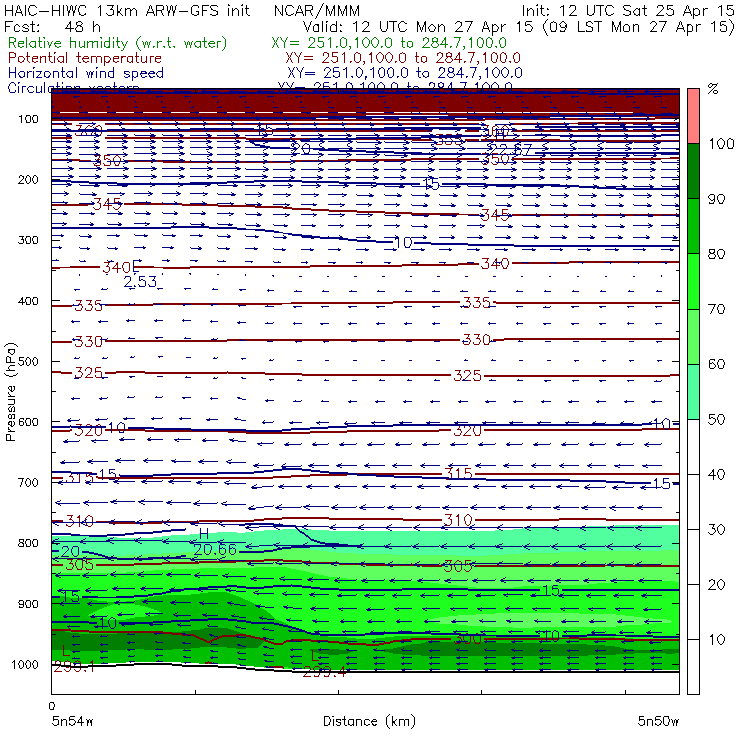Click the 'Fcst: 48 h' label
This screenshot has height=740, width=740.
pos(52,26)
